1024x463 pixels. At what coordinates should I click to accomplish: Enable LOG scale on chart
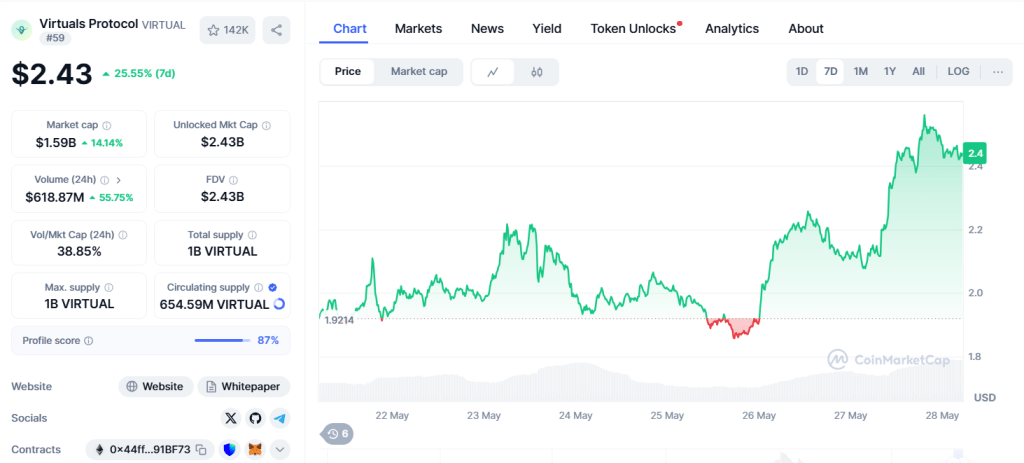(x=958, y=72)
